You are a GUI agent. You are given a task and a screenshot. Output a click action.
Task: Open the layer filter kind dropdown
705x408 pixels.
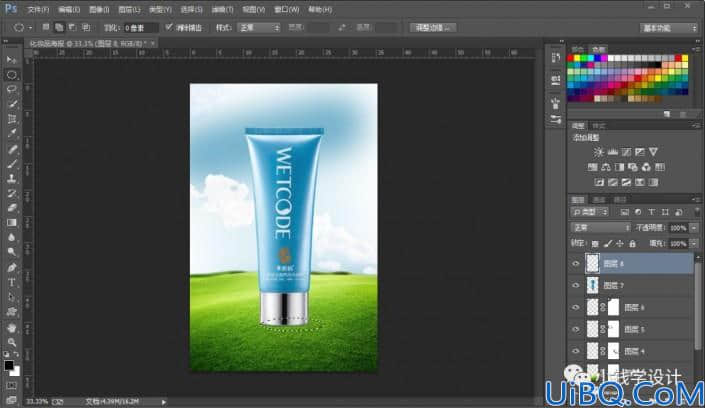590,212
